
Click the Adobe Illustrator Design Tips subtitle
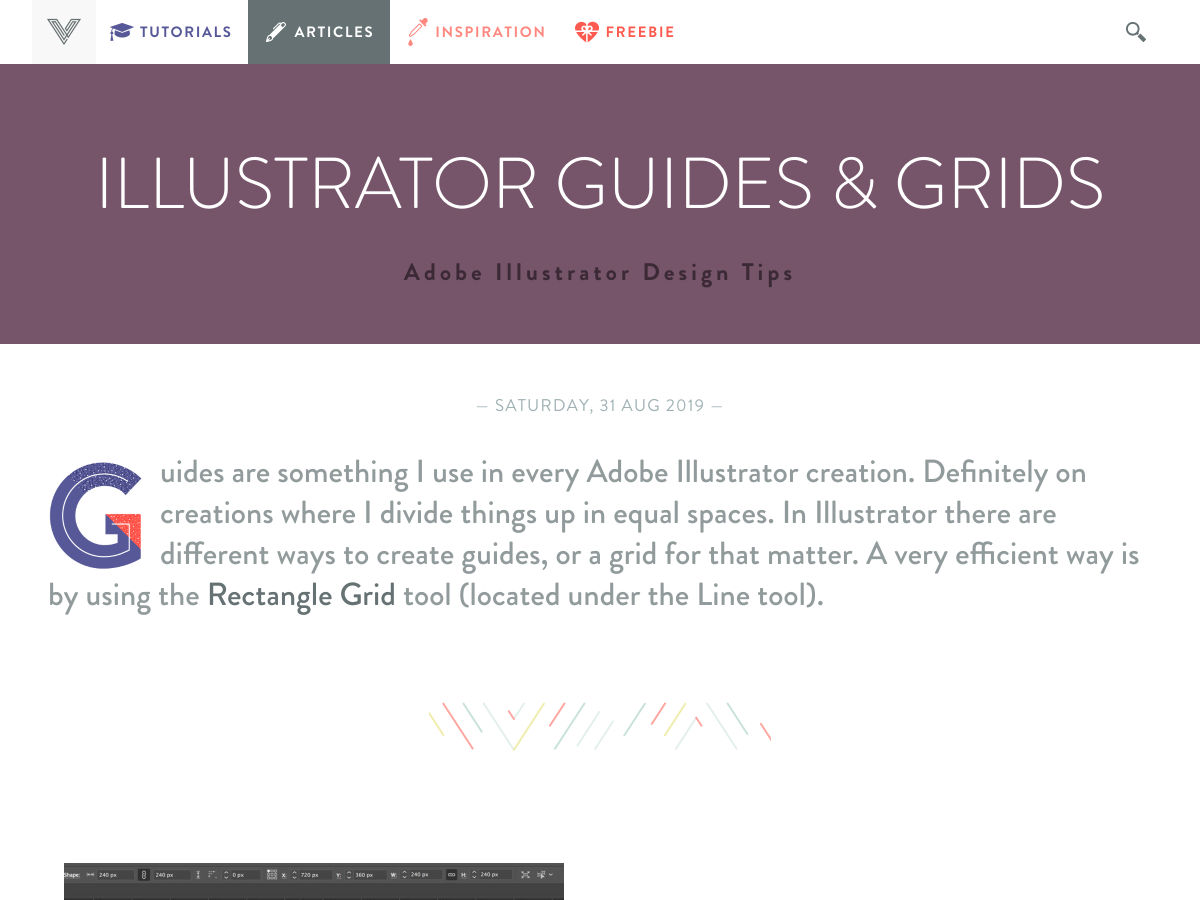(599, 273)
